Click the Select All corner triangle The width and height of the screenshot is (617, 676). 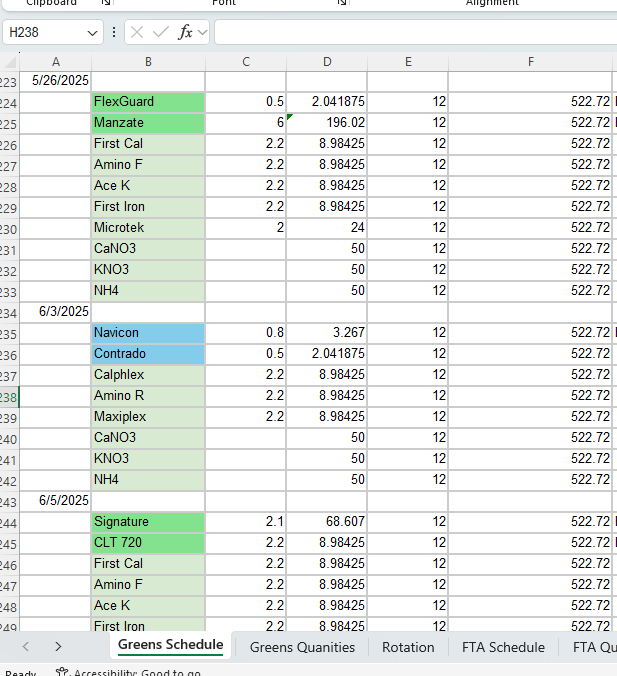pos(11,63)
